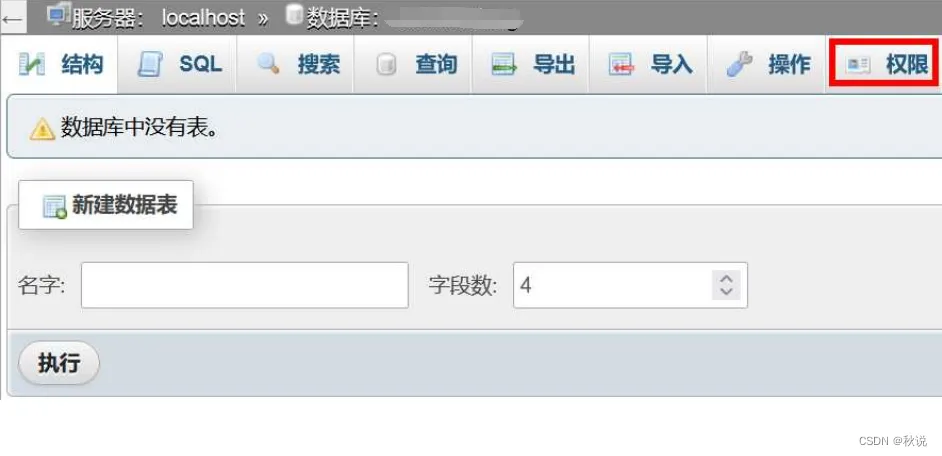Click the 结构 tab chart icon

point(31,64)
